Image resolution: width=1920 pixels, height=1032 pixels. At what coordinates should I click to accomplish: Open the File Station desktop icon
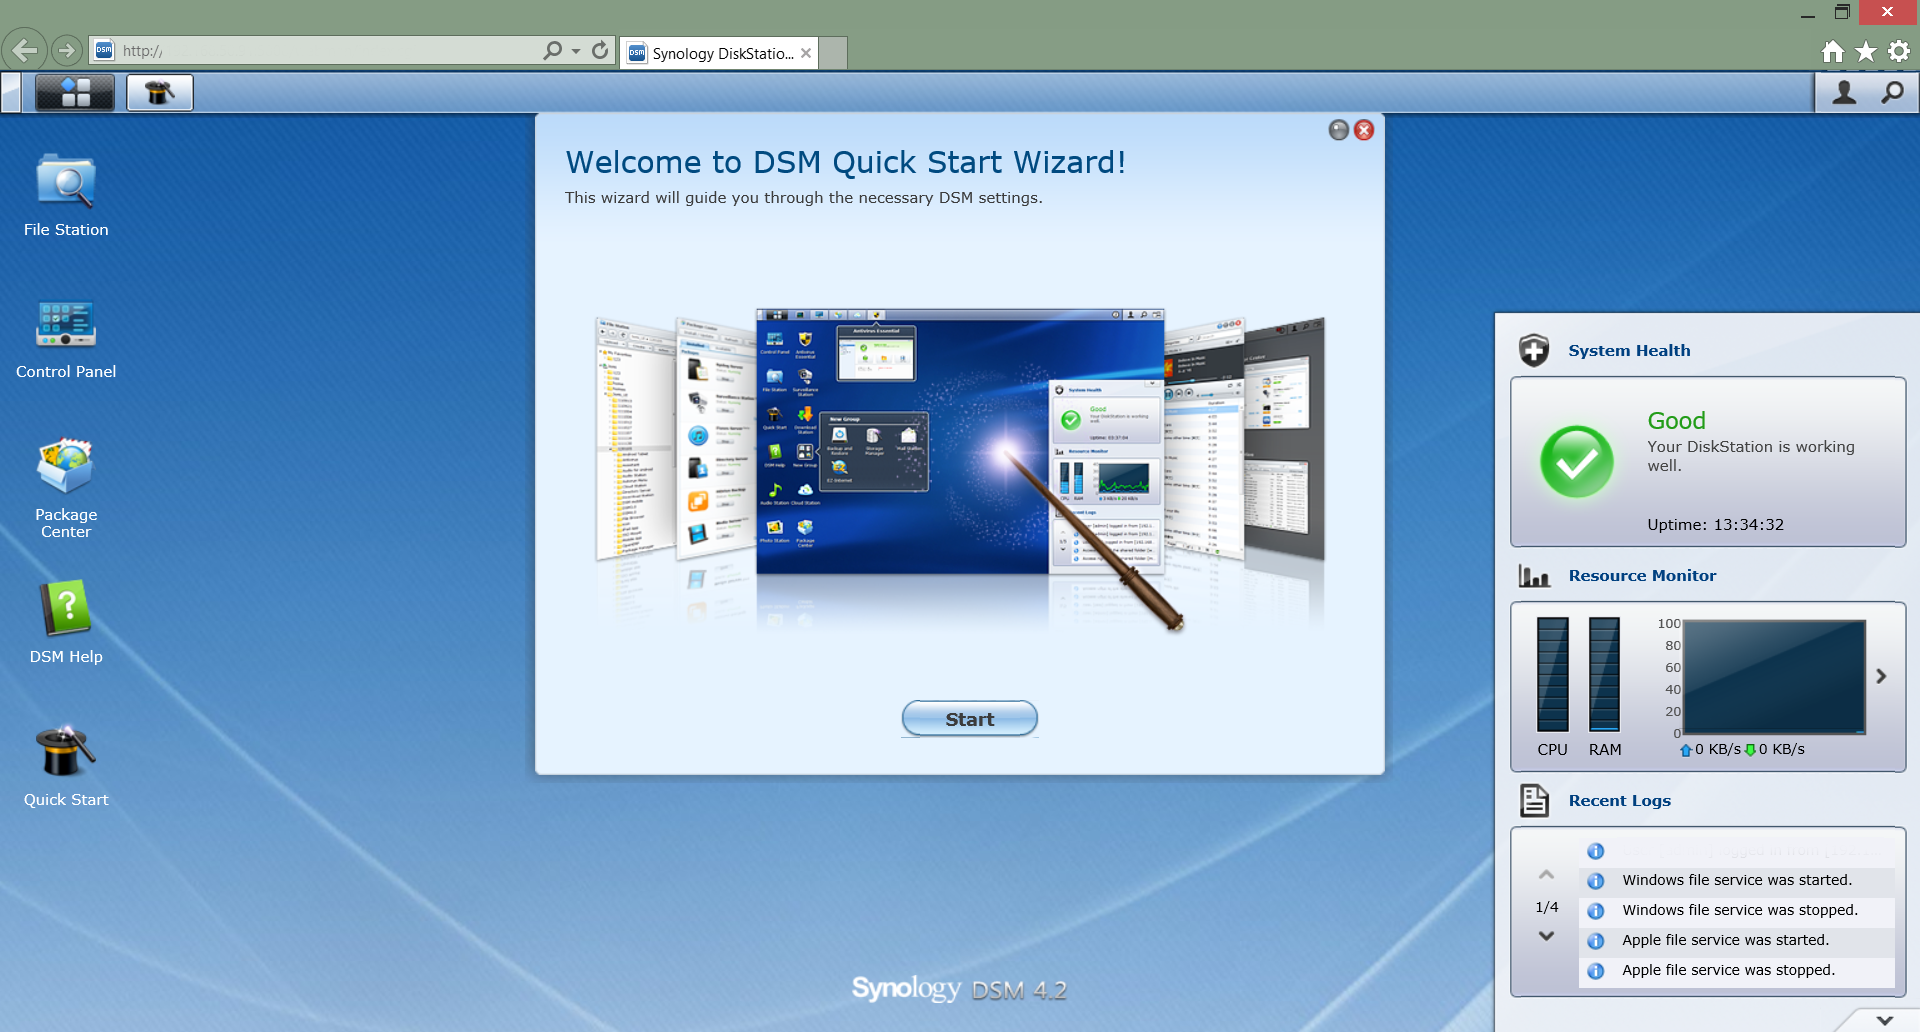tap(66, 196)
